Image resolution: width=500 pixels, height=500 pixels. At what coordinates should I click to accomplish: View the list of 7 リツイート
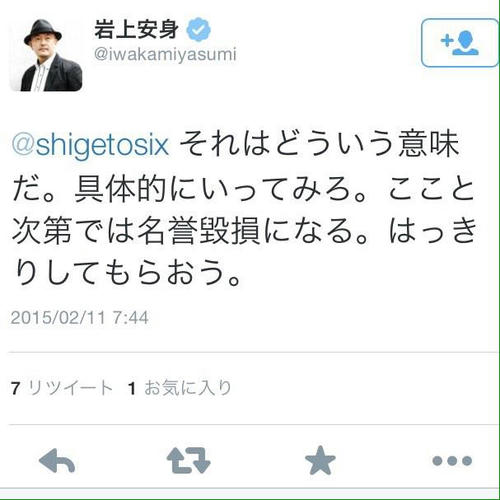point(62,388)
